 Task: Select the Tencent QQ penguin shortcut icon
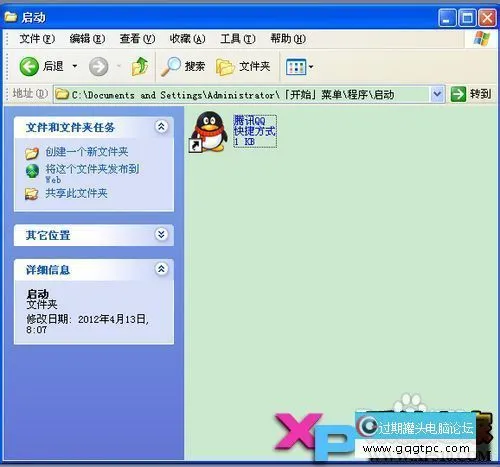(209, 132)
